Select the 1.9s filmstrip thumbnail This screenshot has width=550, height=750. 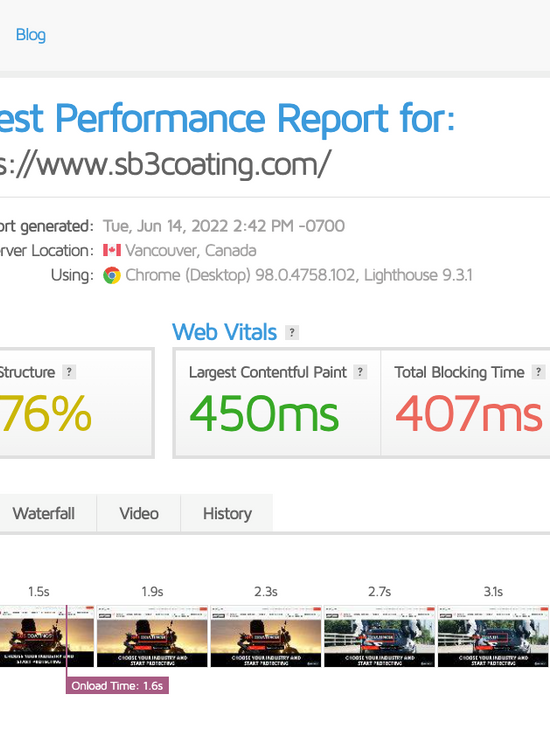pyautogui.click(x=153, y=636)
